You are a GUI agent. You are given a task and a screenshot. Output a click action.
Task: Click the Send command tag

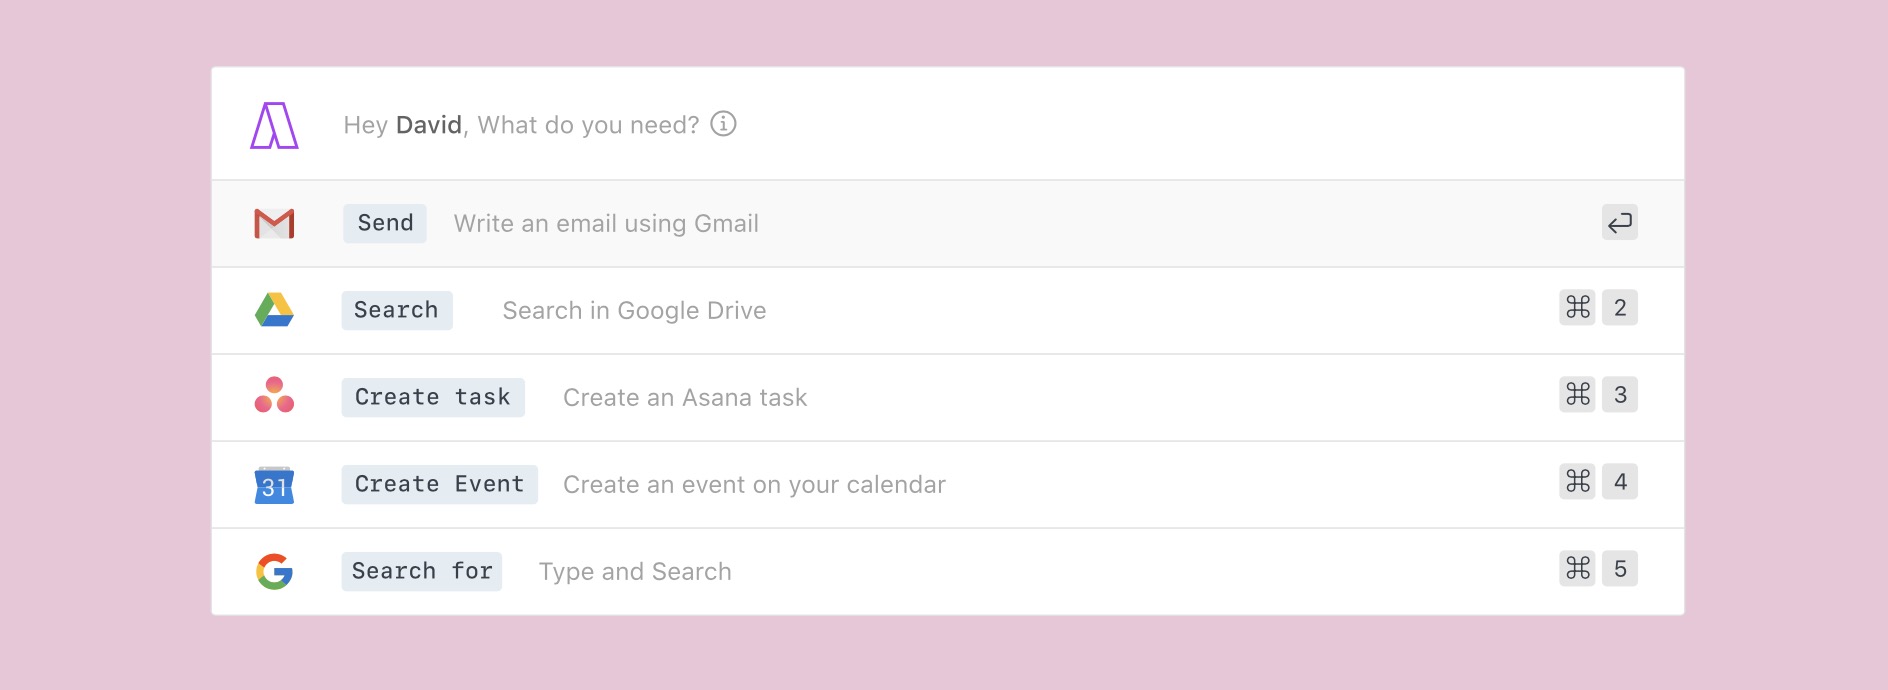point(385,223)
